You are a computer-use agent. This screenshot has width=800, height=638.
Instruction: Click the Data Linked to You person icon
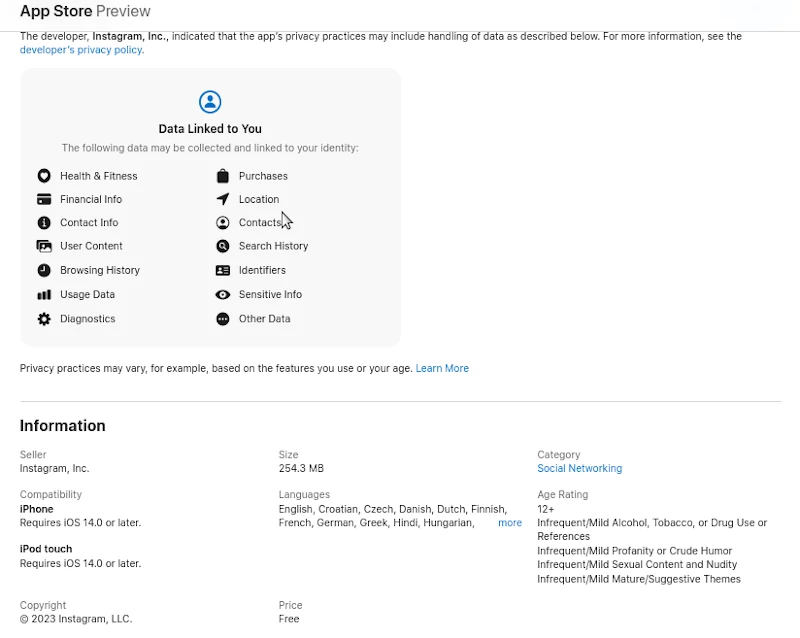tap(210, 102)
